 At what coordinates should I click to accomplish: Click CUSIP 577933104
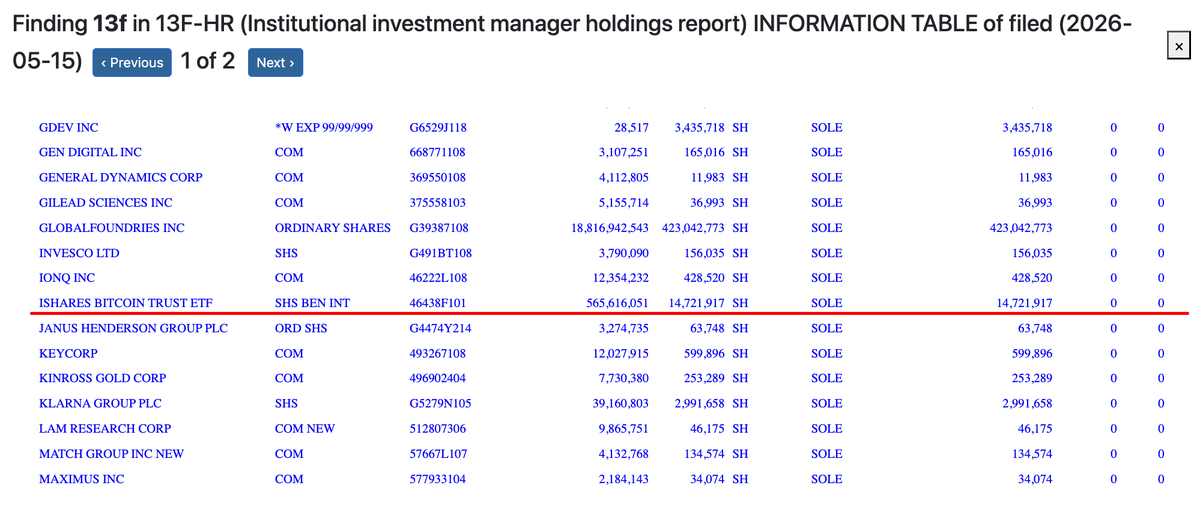click(x=438, y=479)
